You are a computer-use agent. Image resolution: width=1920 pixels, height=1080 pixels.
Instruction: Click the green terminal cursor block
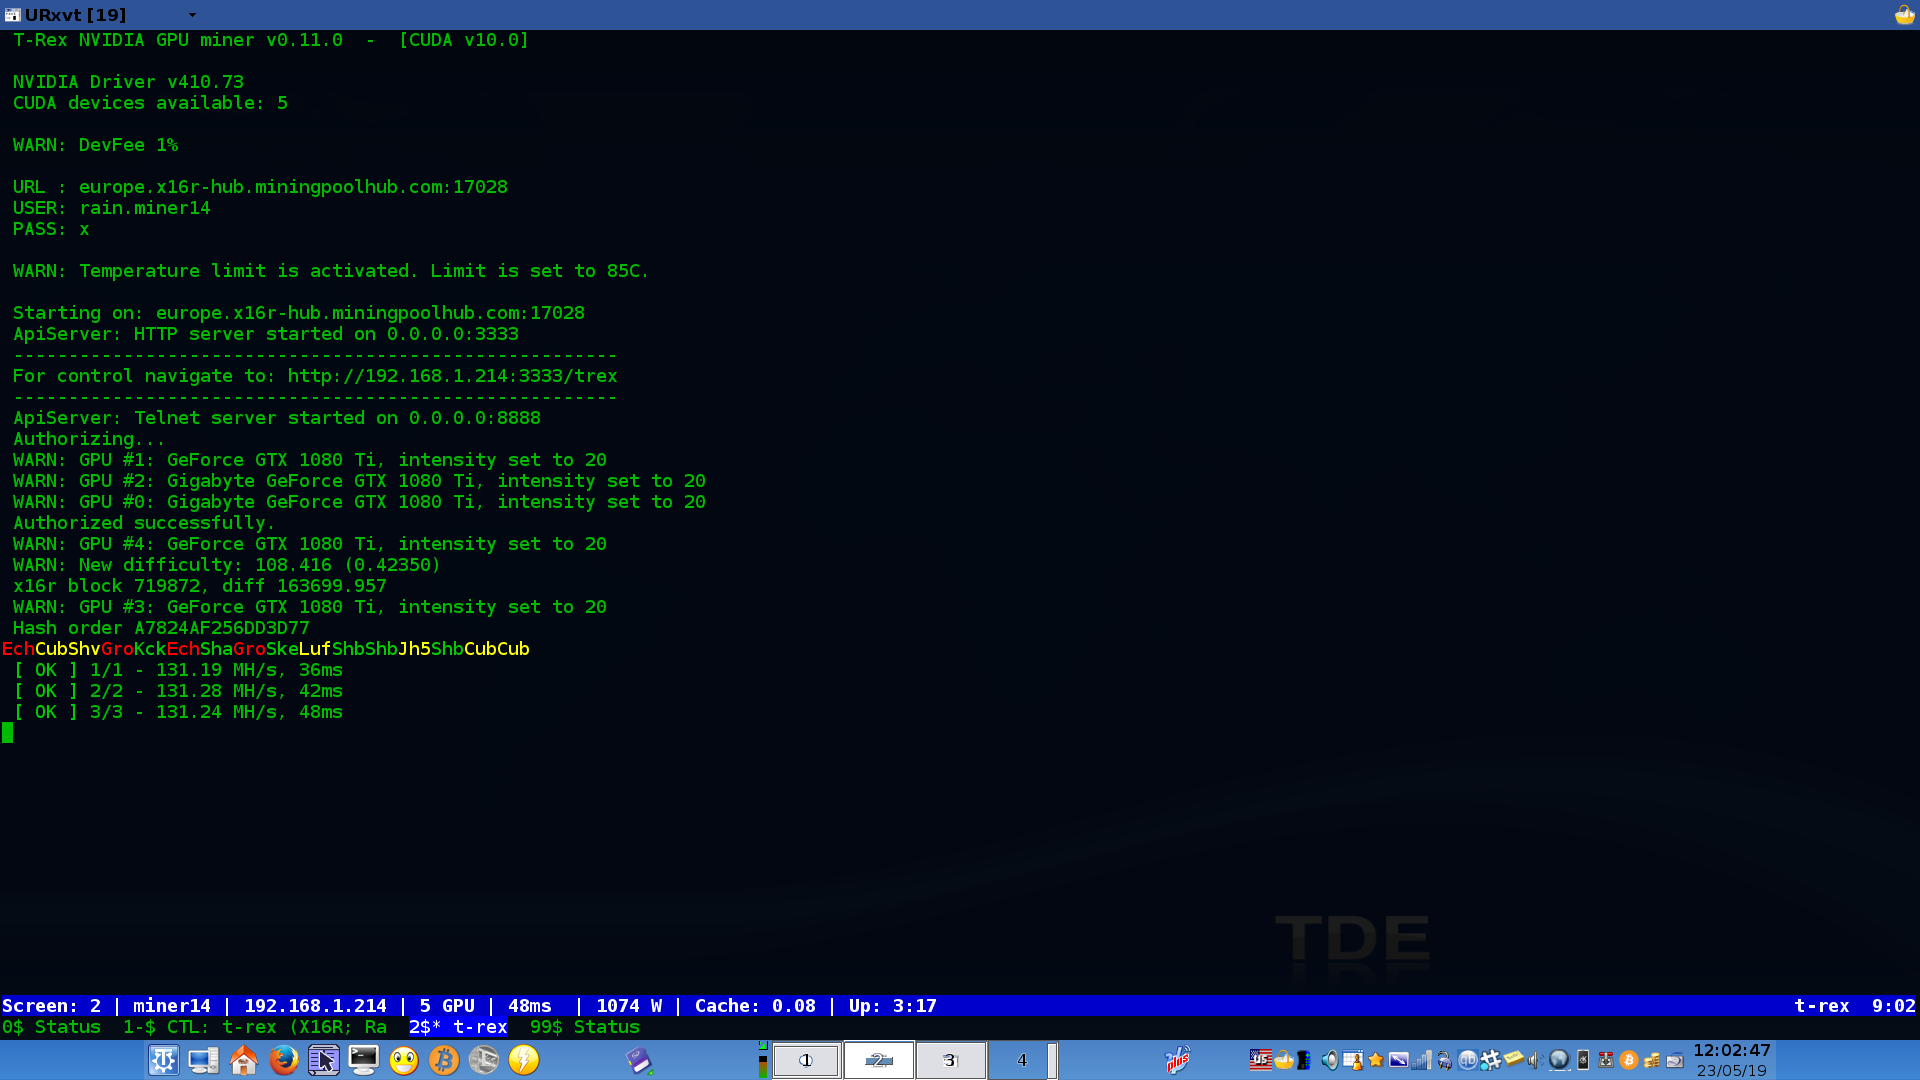pos(8,733)
